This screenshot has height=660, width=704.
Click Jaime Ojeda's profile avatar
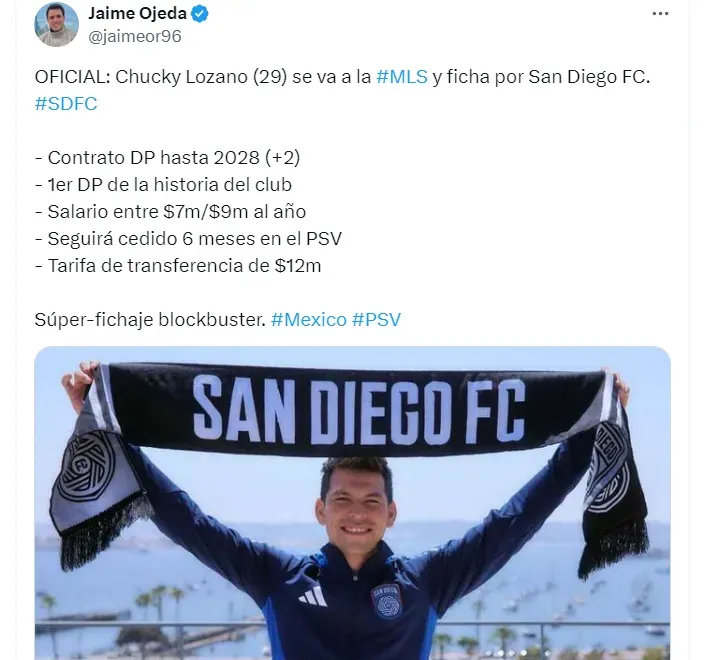57,25
